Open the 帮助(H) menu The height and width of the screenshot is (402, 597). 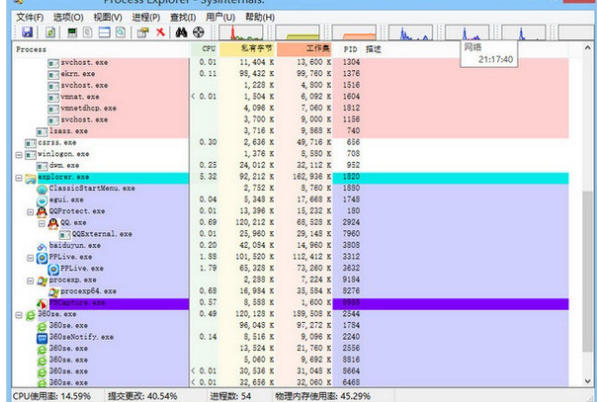click(x=260, y=17)
